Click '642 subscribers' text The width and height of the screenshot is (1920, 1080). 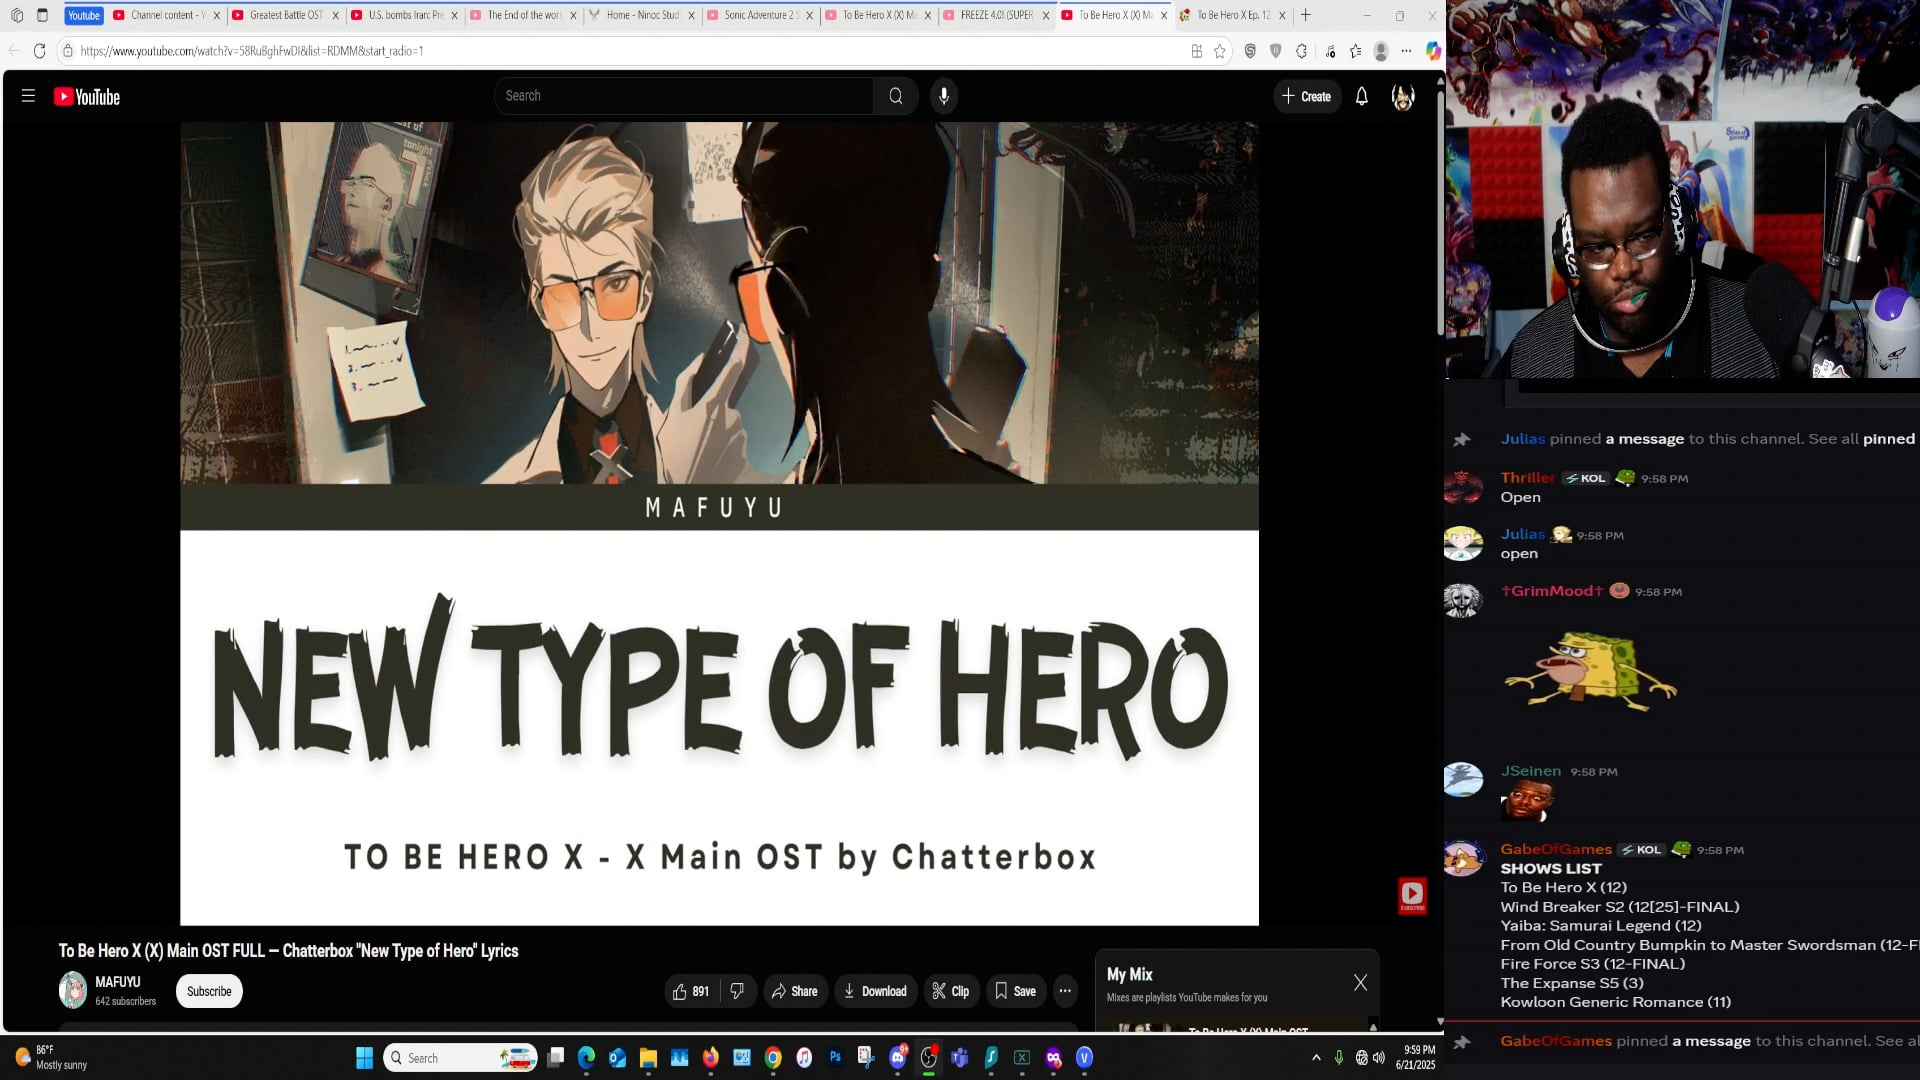coord(126,1001)
